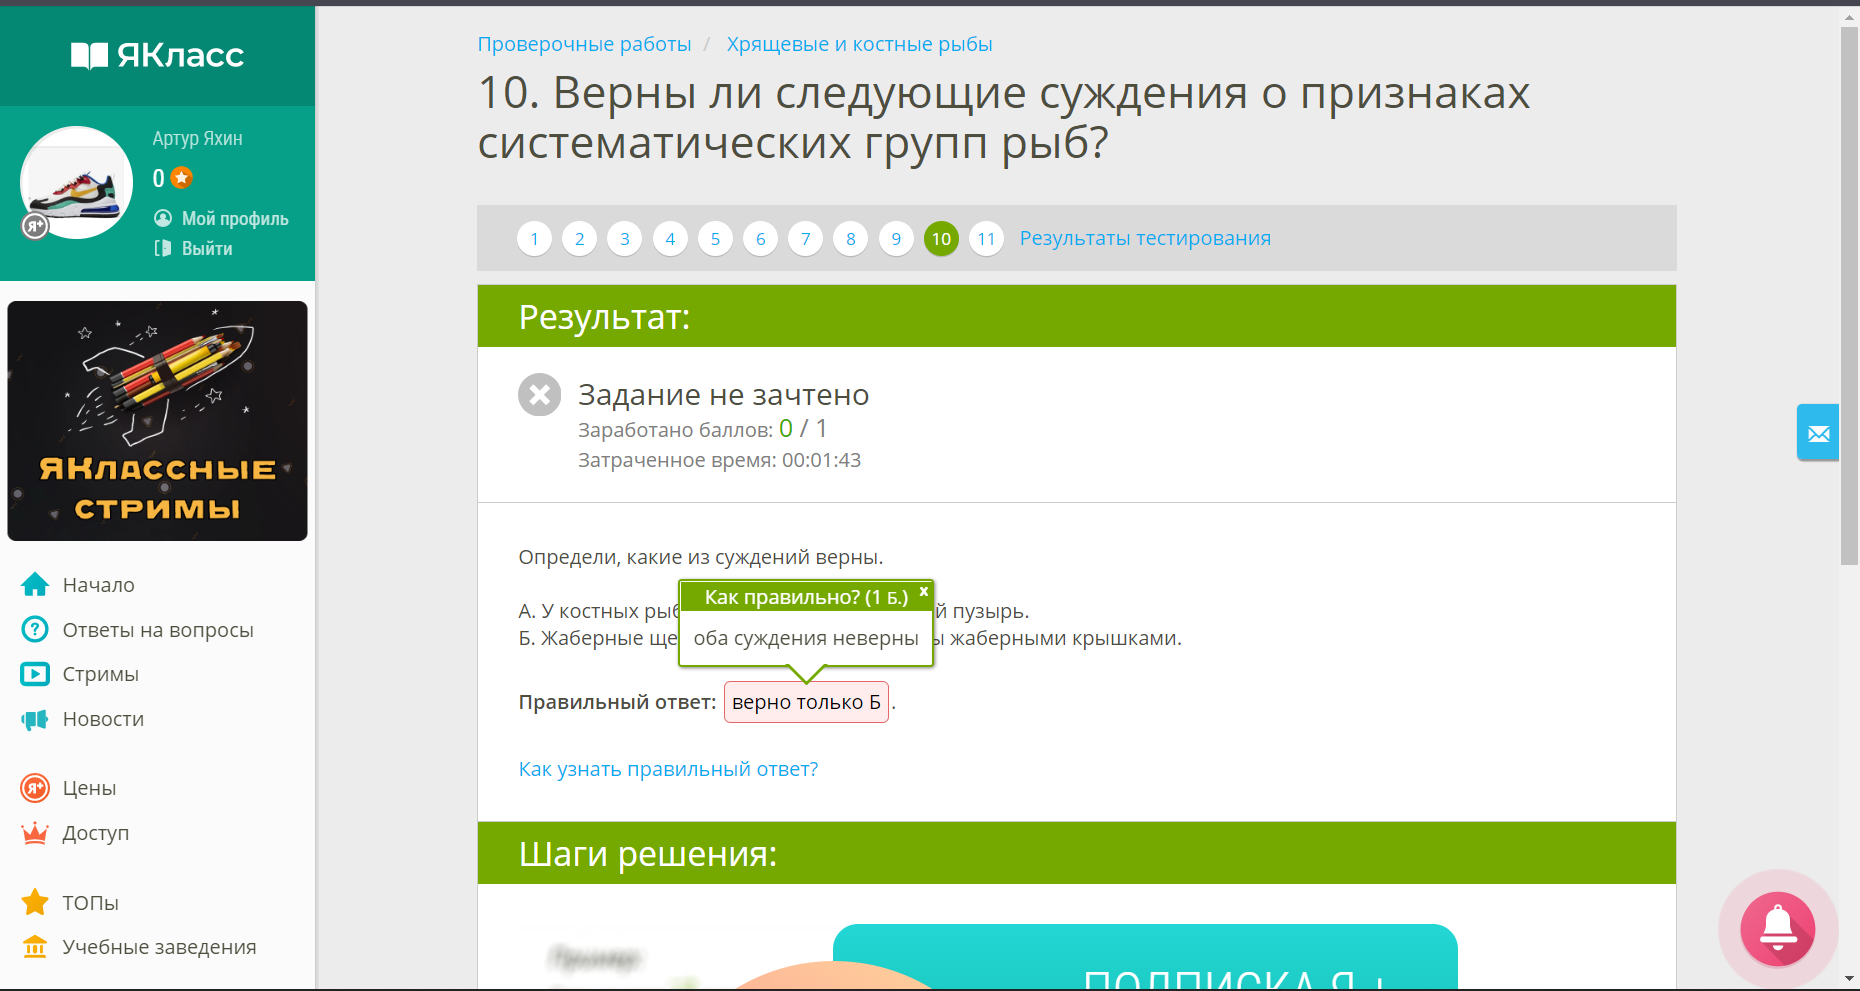Click the 'Как узнать правильный ответ?' link
Image resolution: width=1860 pixels, height=991 pixels.
pos(668,769)
